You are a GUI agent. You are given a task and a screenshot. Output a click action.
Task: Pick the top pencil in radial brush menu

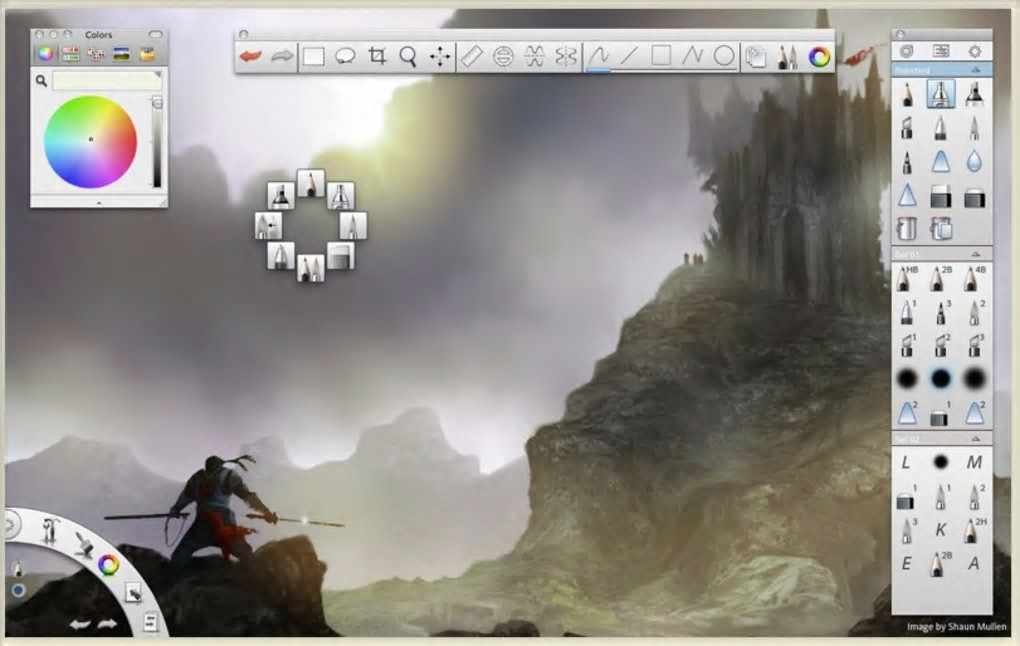coord(311,183)
